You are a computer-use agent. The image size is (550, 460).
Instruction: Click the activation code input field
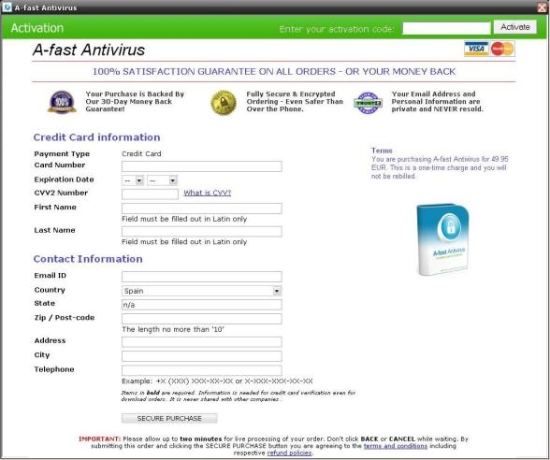pos(446,28)
